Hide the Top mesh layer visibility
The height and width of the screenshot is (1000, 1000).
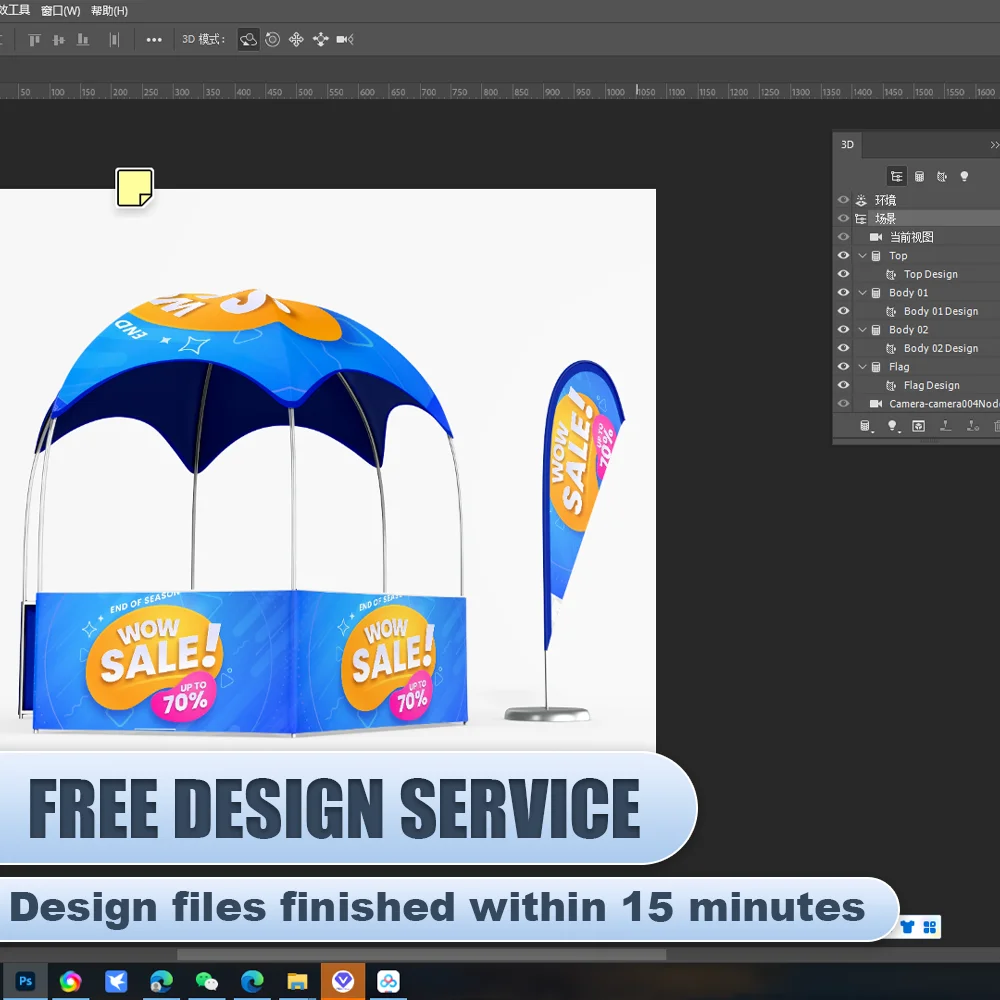point(843,256)
